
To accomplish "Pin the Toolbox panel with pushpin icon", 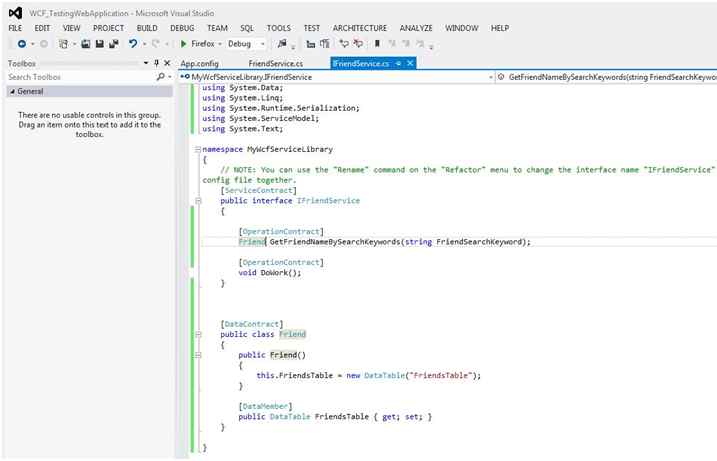I will pyautogui.click(x=156, y=63).
